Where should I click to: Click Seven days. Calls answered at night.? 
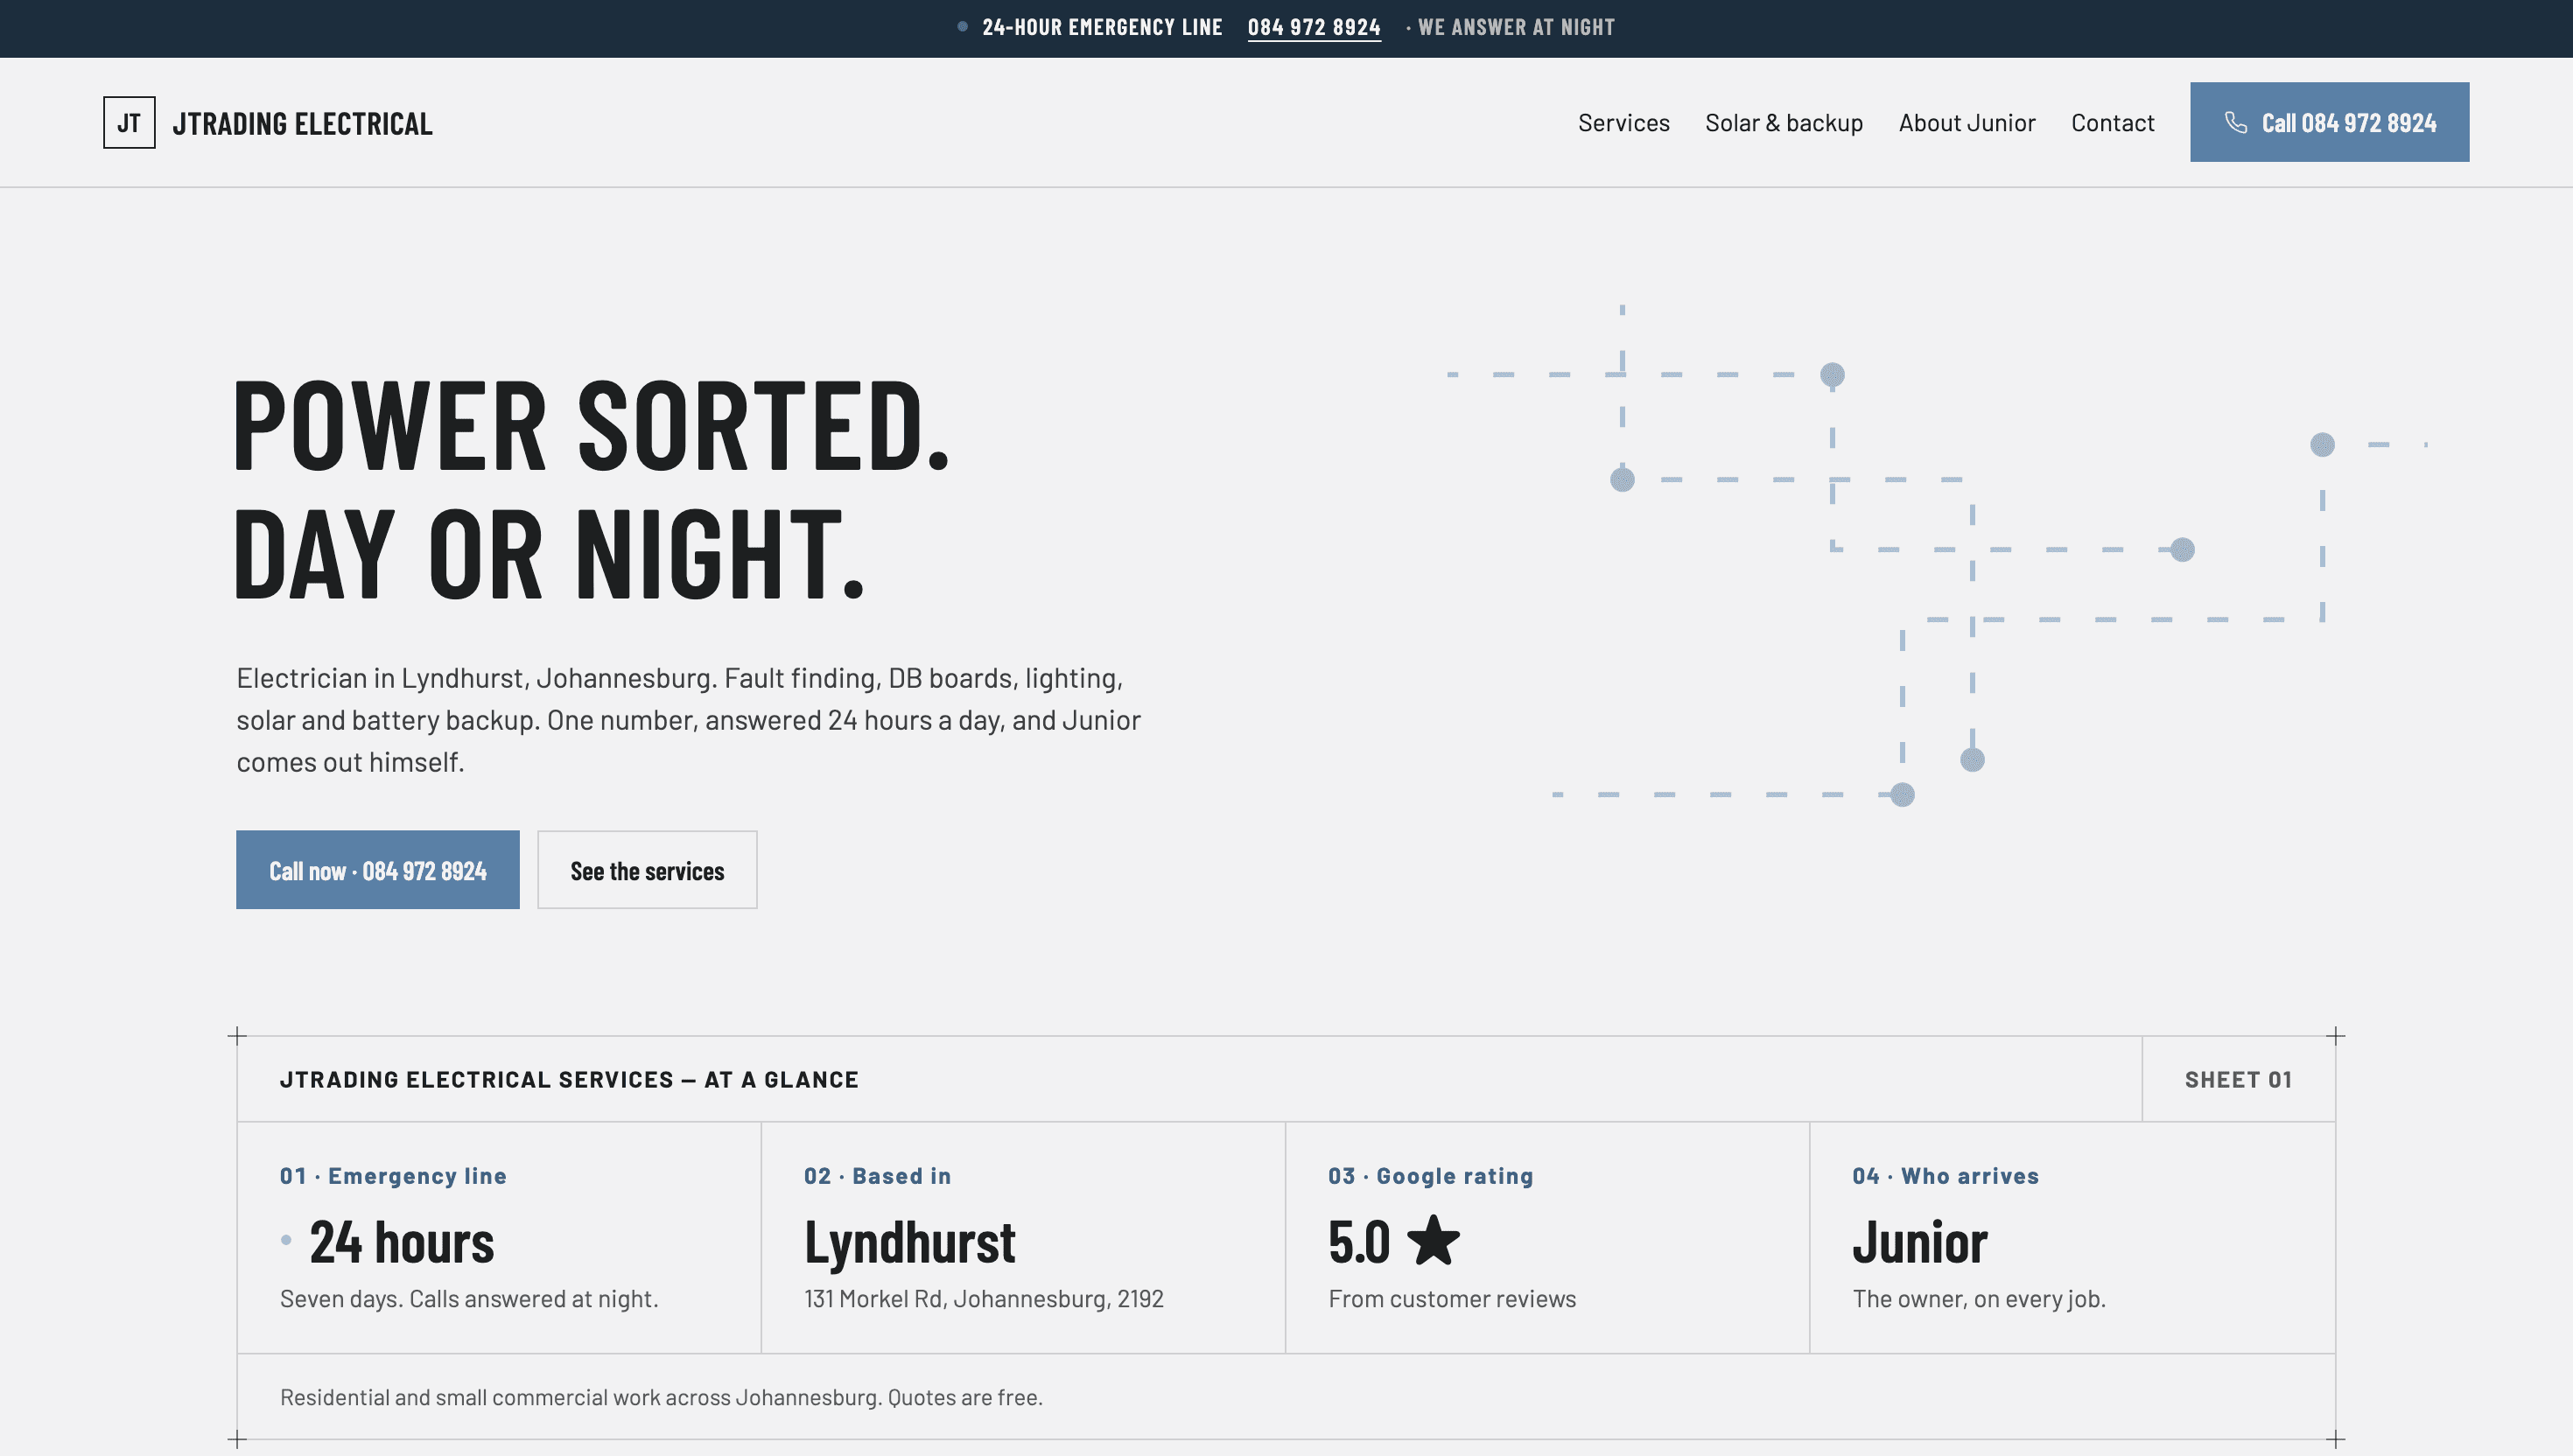pos(469,1298)
